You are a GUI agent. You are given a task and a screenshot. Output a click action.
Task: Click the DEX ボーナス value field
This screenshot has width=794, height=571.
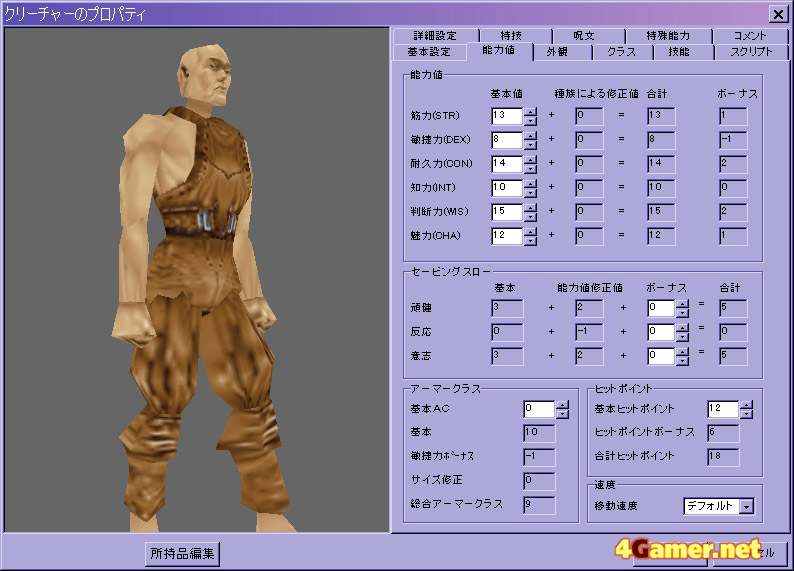click(733, 140)
